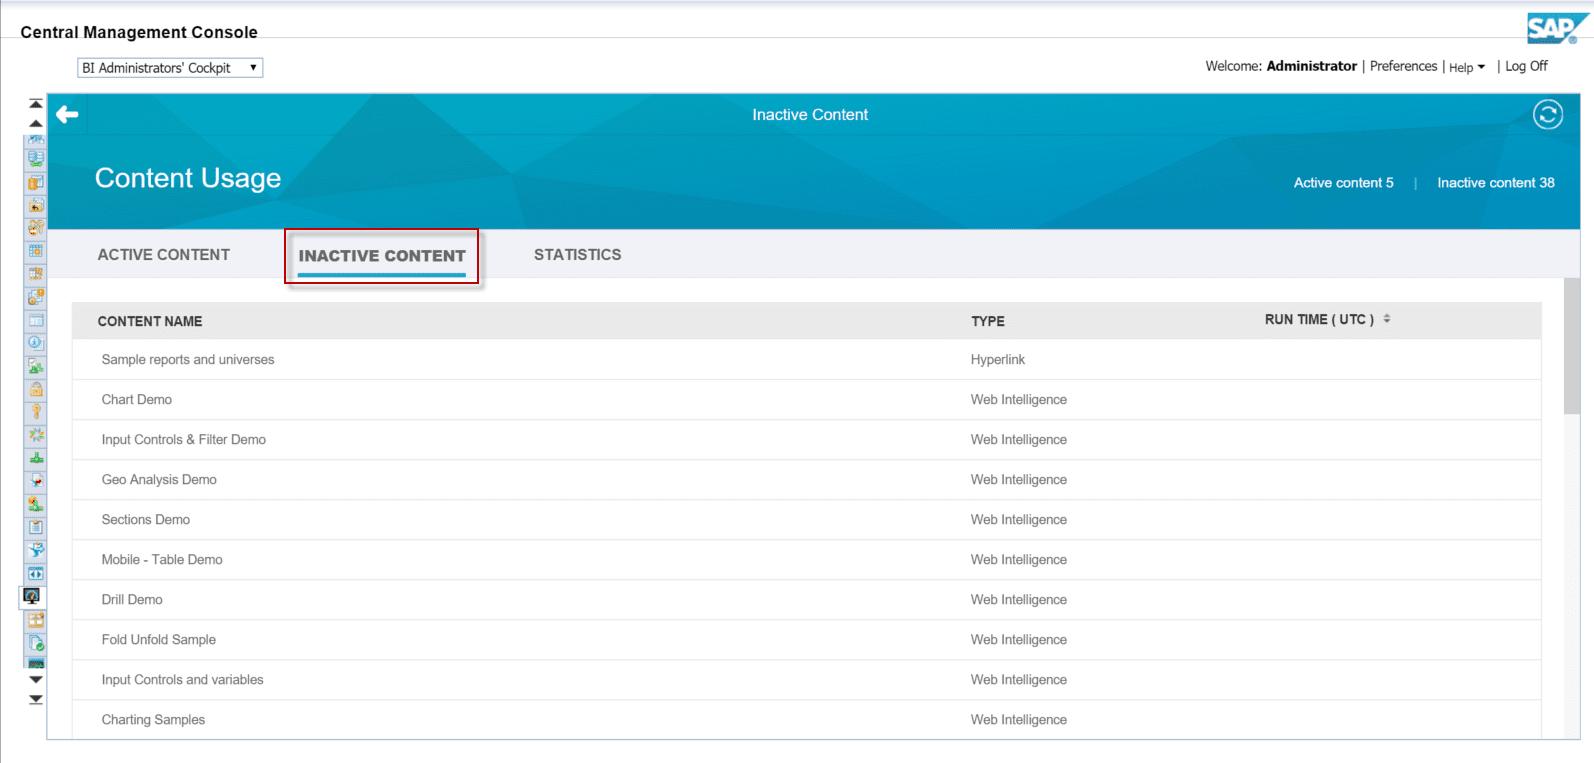Click 'Web Intelligence' in Sections Demo row

(x=1019, y=520)
